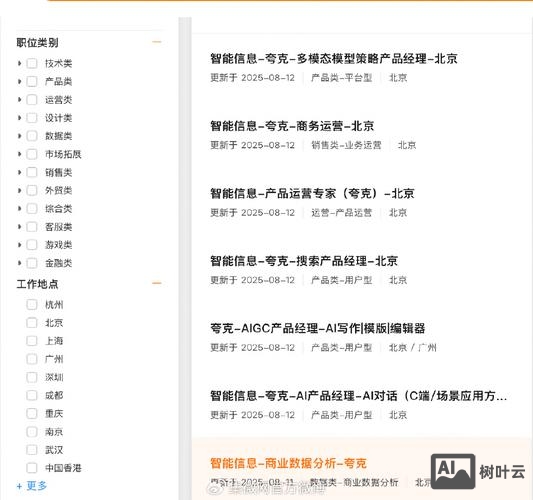Select the 南京 location checkbox
This screenshot has width=533, height=500.
(x=32, y=432)
